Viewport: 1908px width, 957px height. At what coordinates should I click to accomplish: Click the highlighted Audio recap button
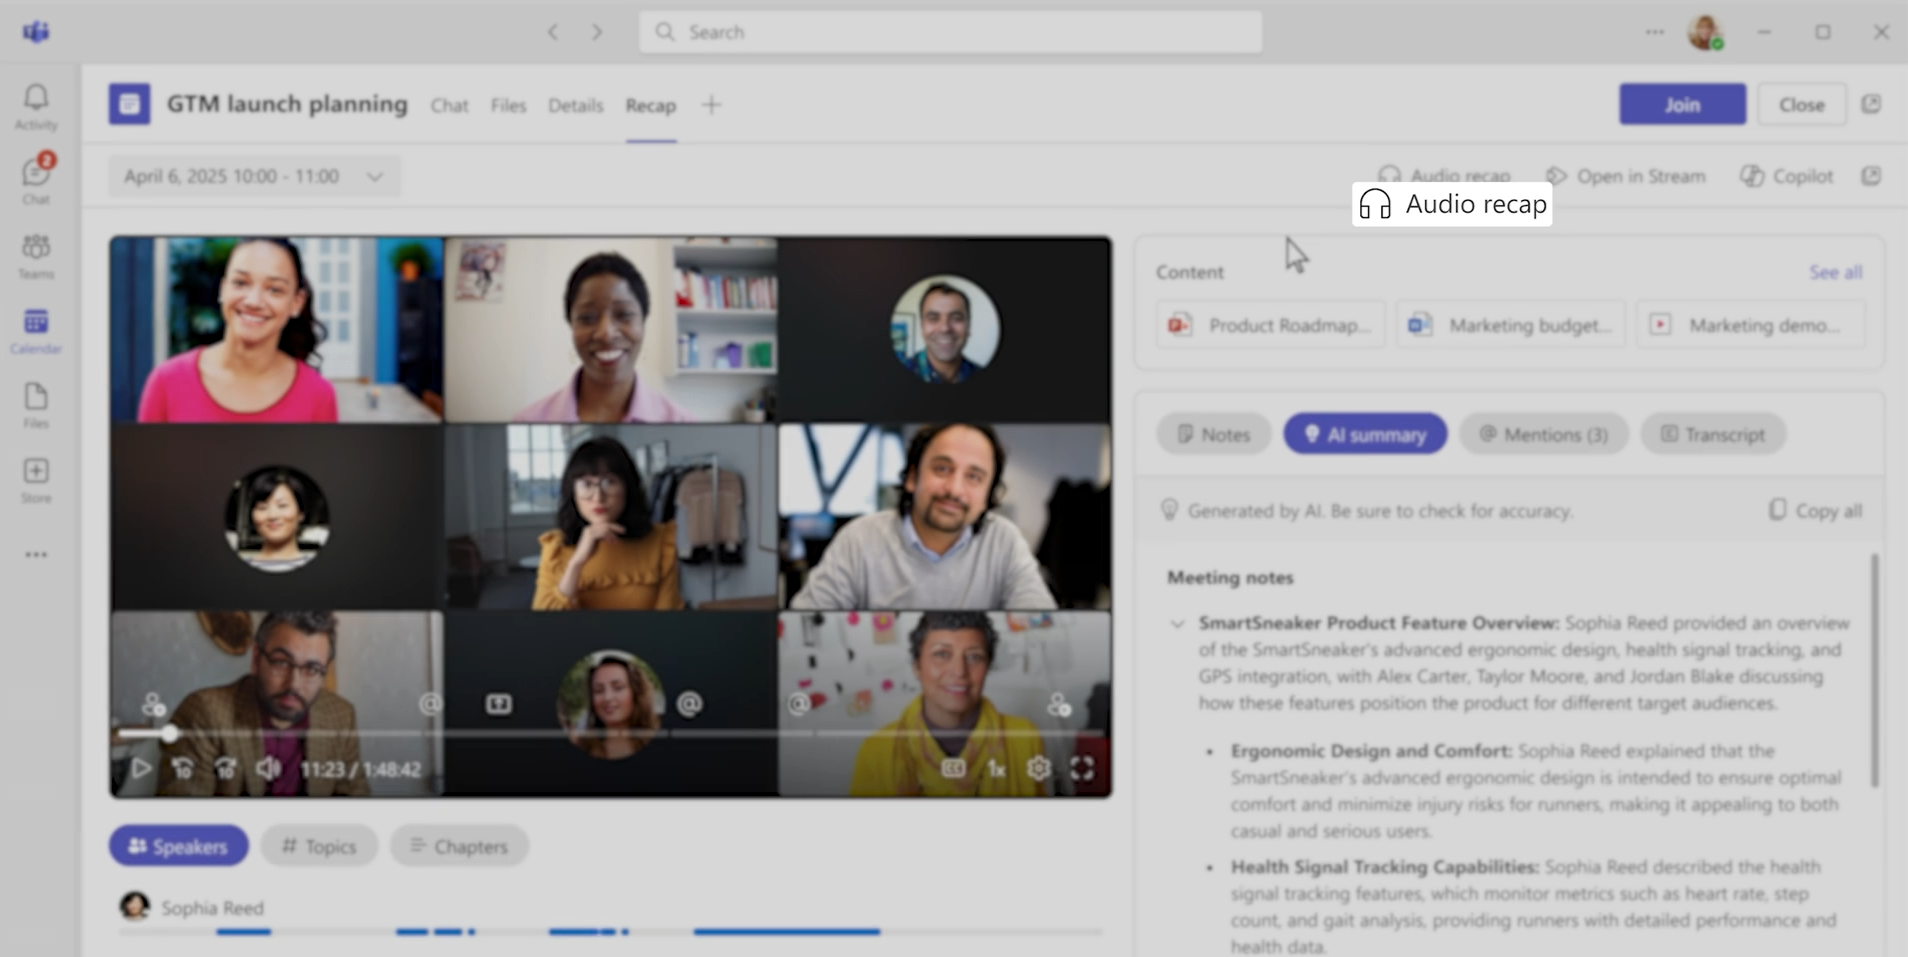[x=1452, y=204]
